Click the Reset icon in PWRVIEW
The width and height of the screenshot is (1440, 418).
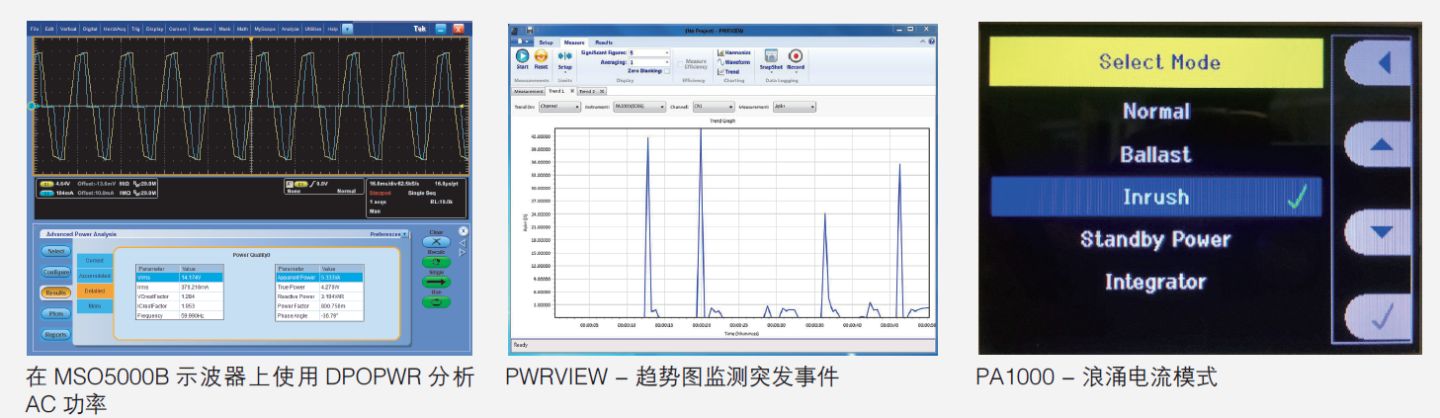tap(541, 57)
